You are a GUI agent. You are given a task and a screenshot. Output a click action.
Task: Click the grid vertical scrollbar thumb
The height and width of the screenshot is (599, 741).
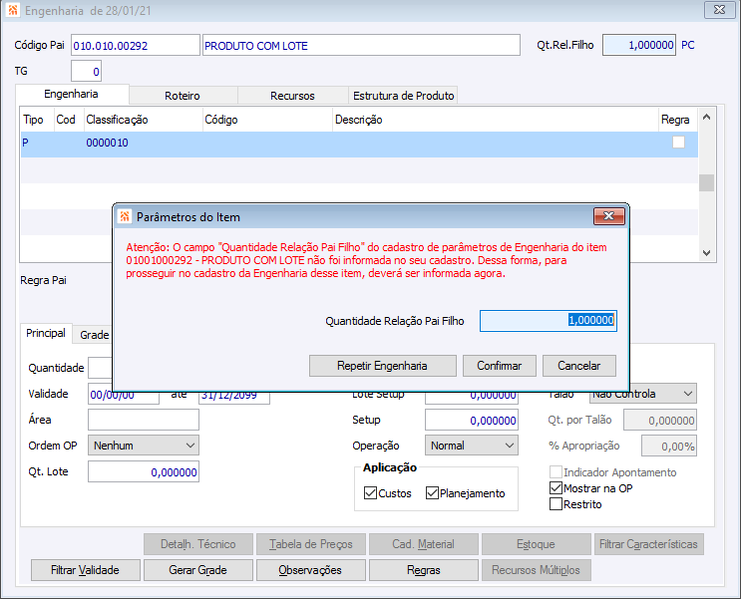(707, 183)
